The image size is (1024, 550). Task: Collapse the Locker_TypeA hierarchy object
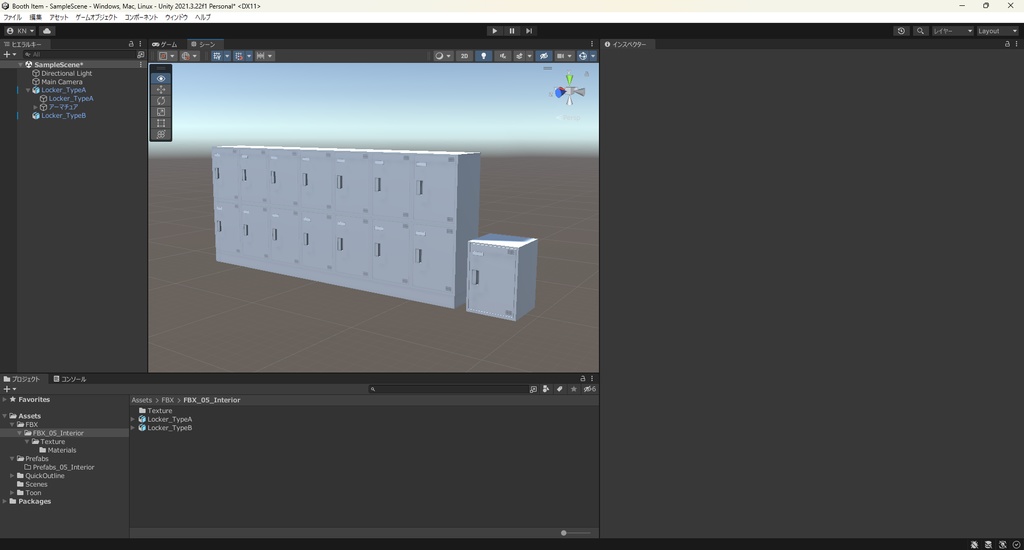(x=28, y=90)
